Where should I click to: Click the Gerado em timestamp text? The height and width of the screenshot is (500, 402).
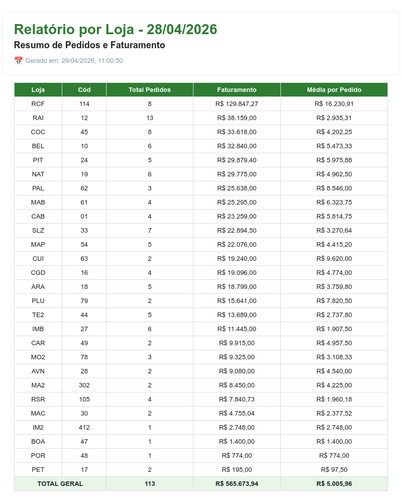74,61
